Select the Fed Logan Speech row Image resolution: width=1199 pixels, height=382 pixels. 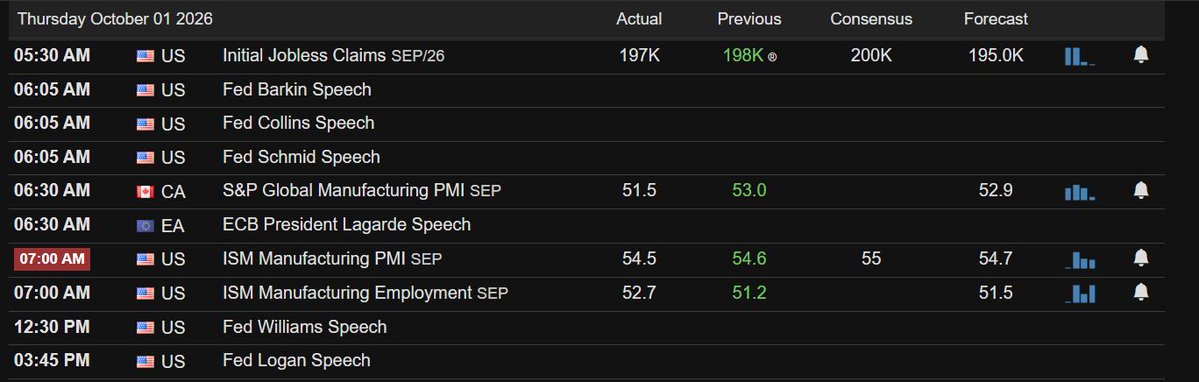tap(587, 361)
